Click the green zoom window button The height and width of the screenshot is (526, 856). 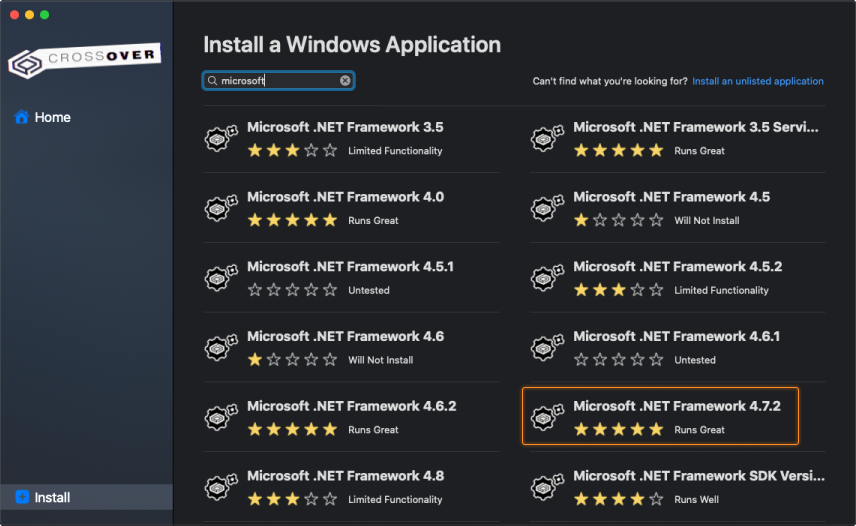(x=45, y=15)
